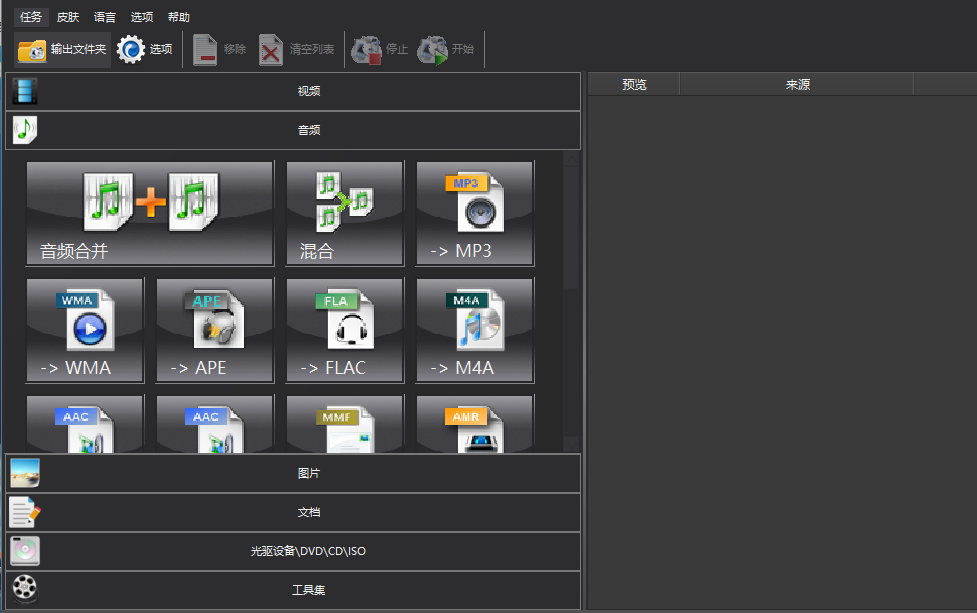The width and height of the screenshot is (977, 613).
Task: Select the -> APE conversion icon
Action: point(214,330)
